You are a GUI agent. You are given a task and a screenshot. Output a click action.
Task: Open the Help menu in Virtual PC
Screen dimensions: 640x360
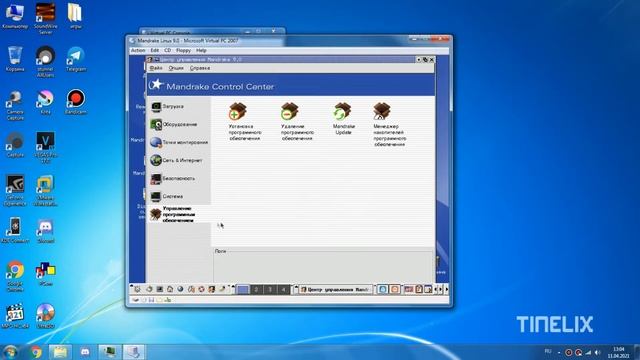point(201,51)
